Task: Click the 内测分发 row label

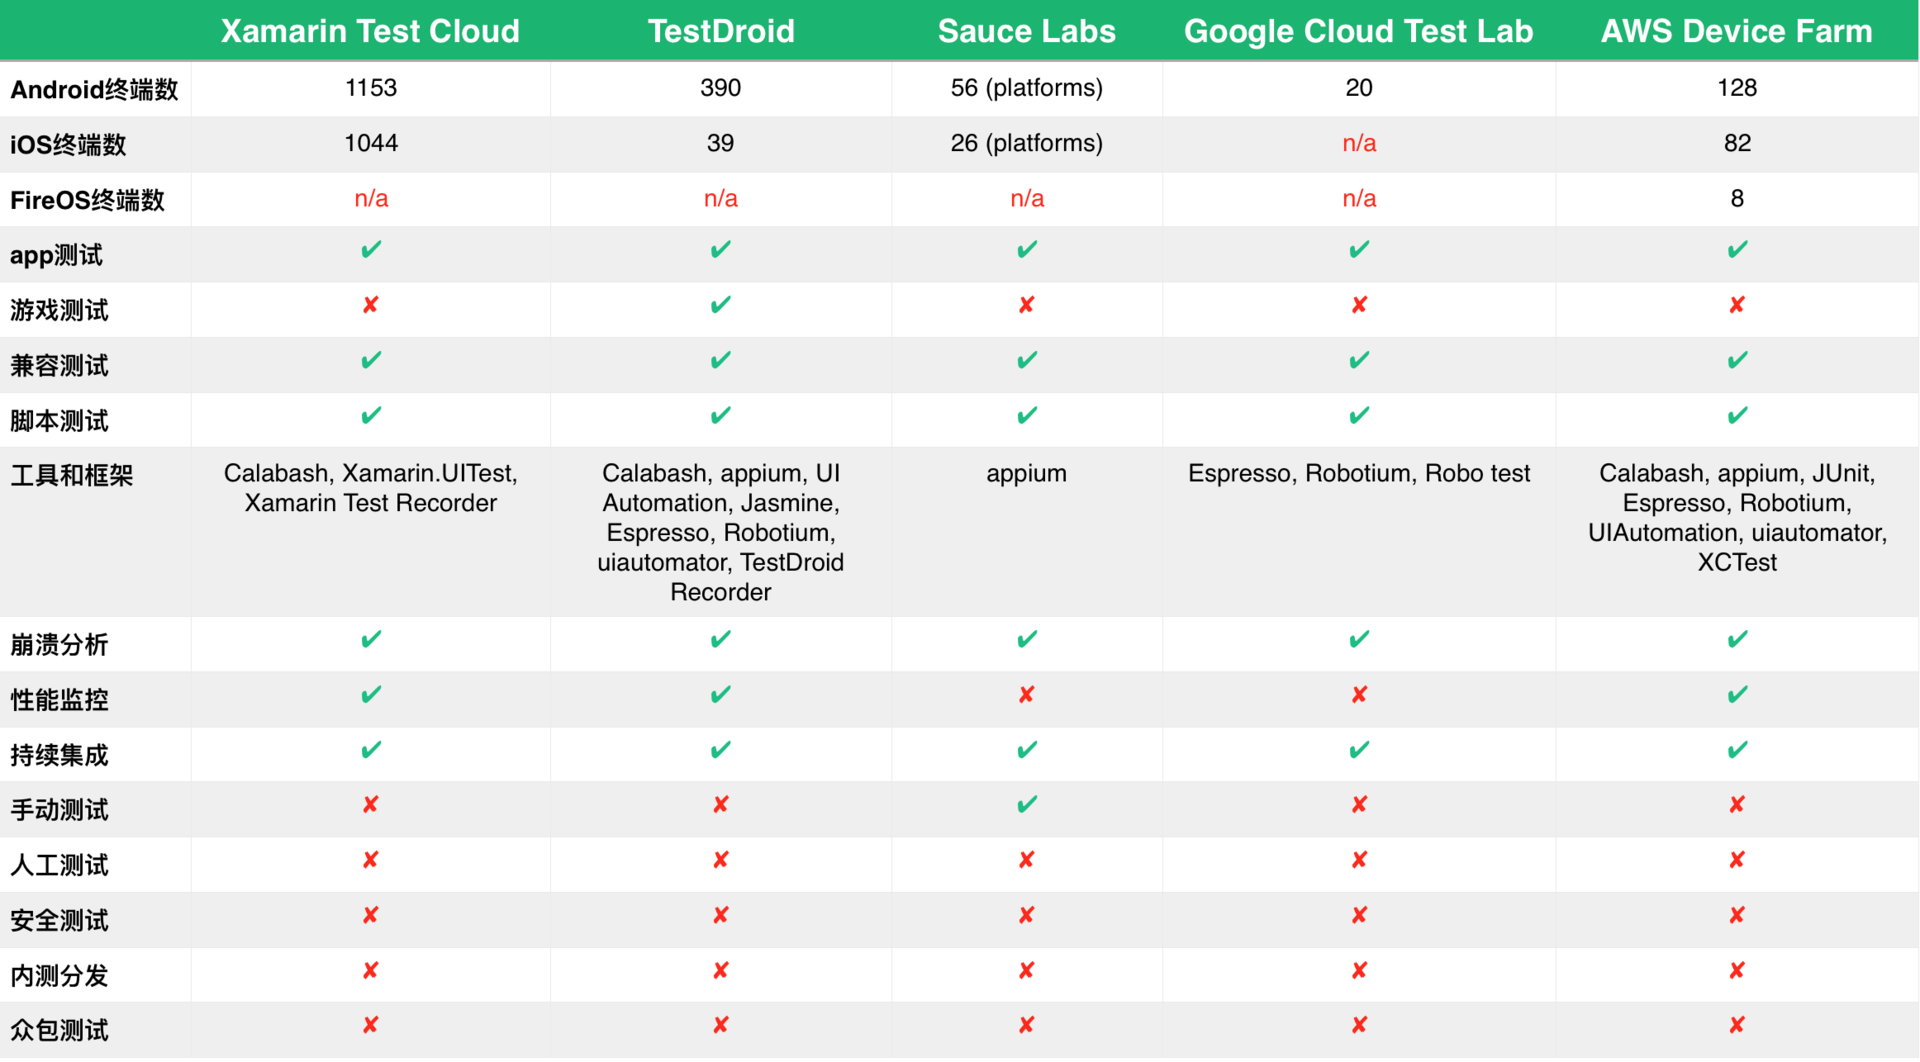Action: pos(59,976)
